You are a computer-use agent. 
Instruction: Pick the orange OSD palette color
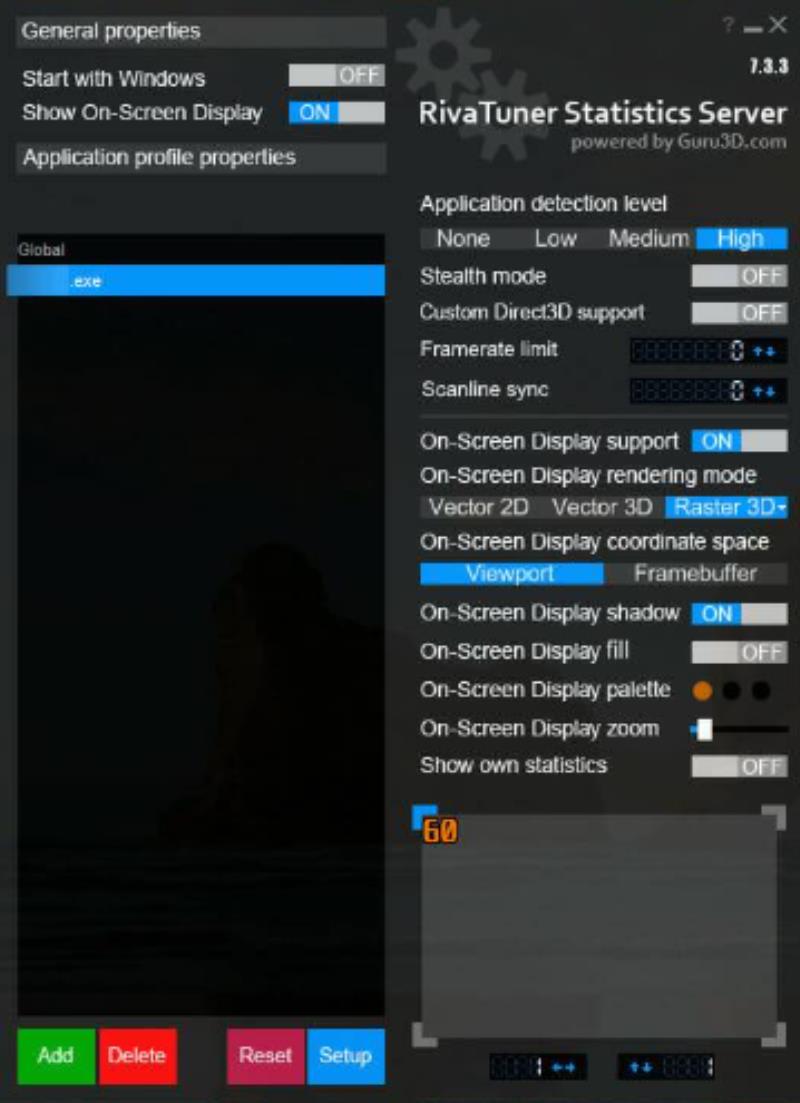[x=702, y=691]
